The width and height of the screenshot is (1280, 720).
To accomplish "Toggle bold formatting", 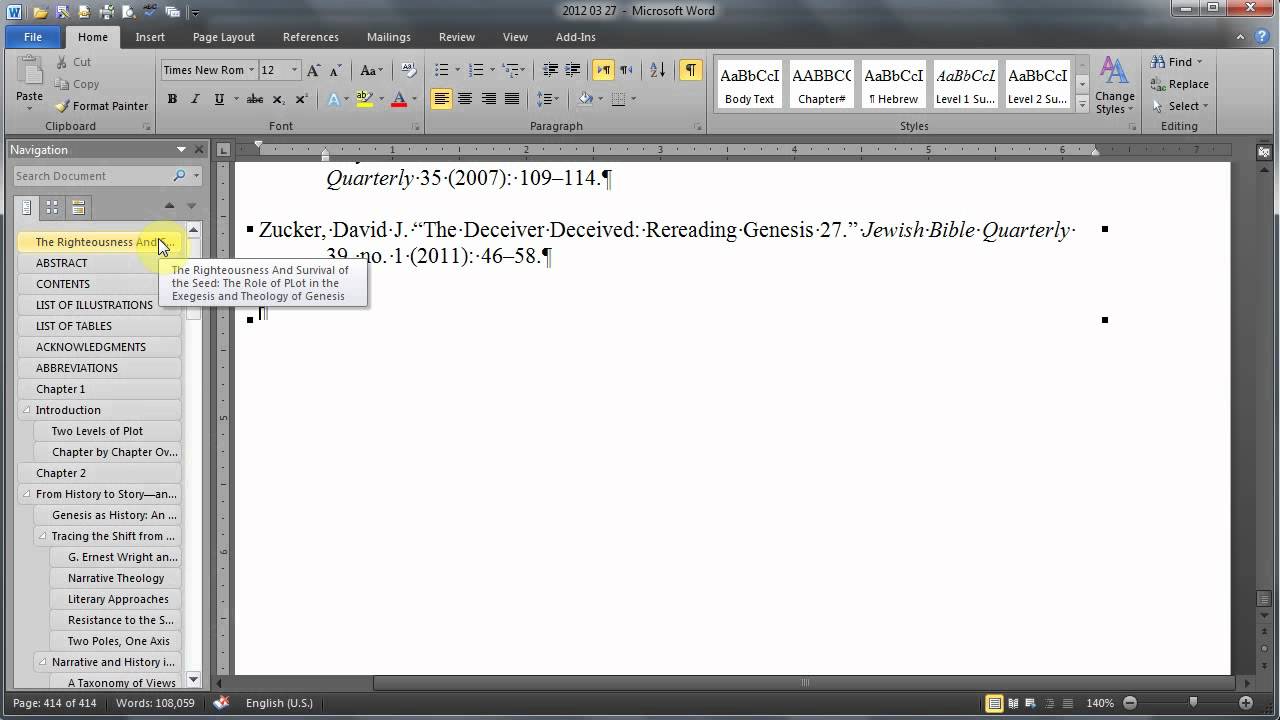I will tap(172, 99).
